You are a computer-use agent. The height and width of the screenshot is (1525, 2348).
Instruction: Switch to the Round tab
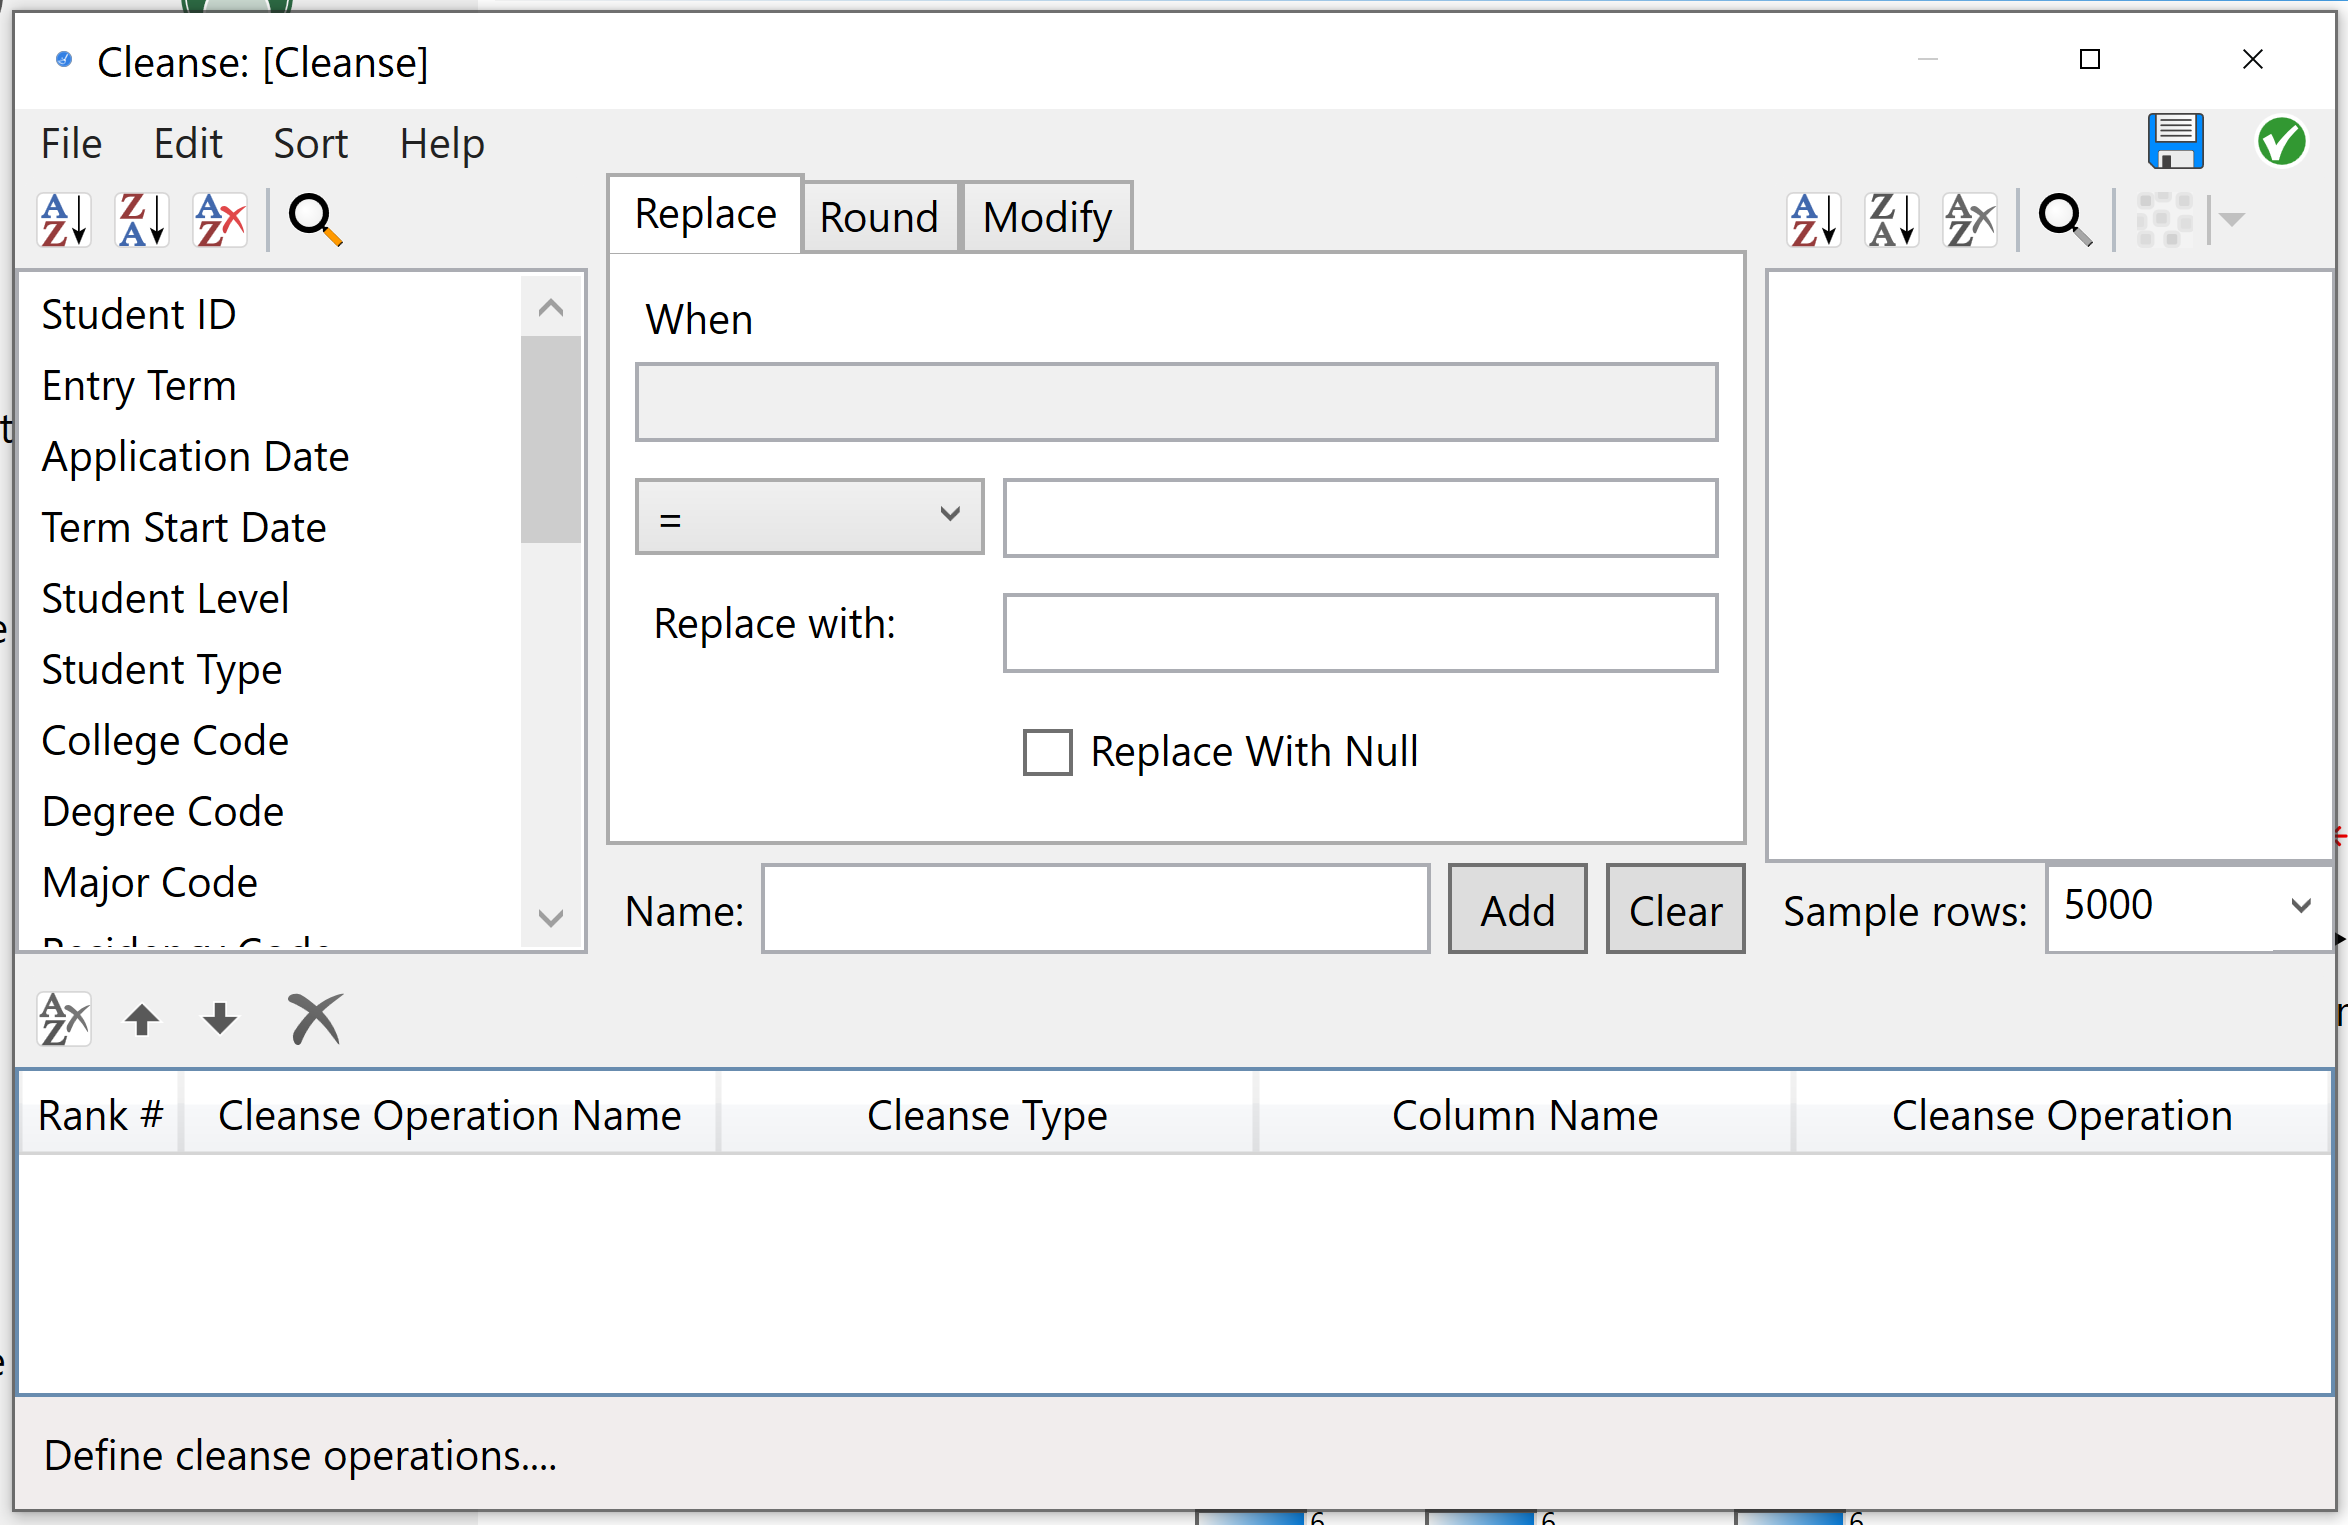point(879,217)
